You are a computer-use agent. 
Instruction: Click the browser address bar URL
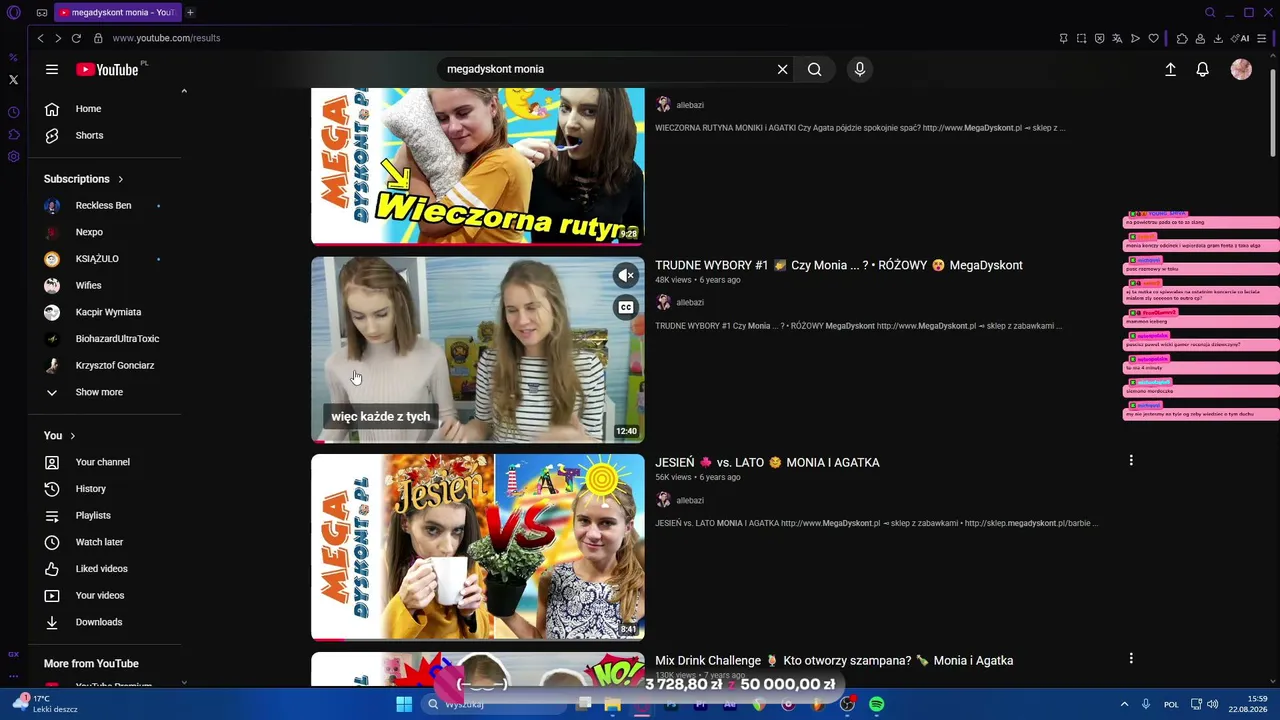pyautogui.click(x=166, y=38)
